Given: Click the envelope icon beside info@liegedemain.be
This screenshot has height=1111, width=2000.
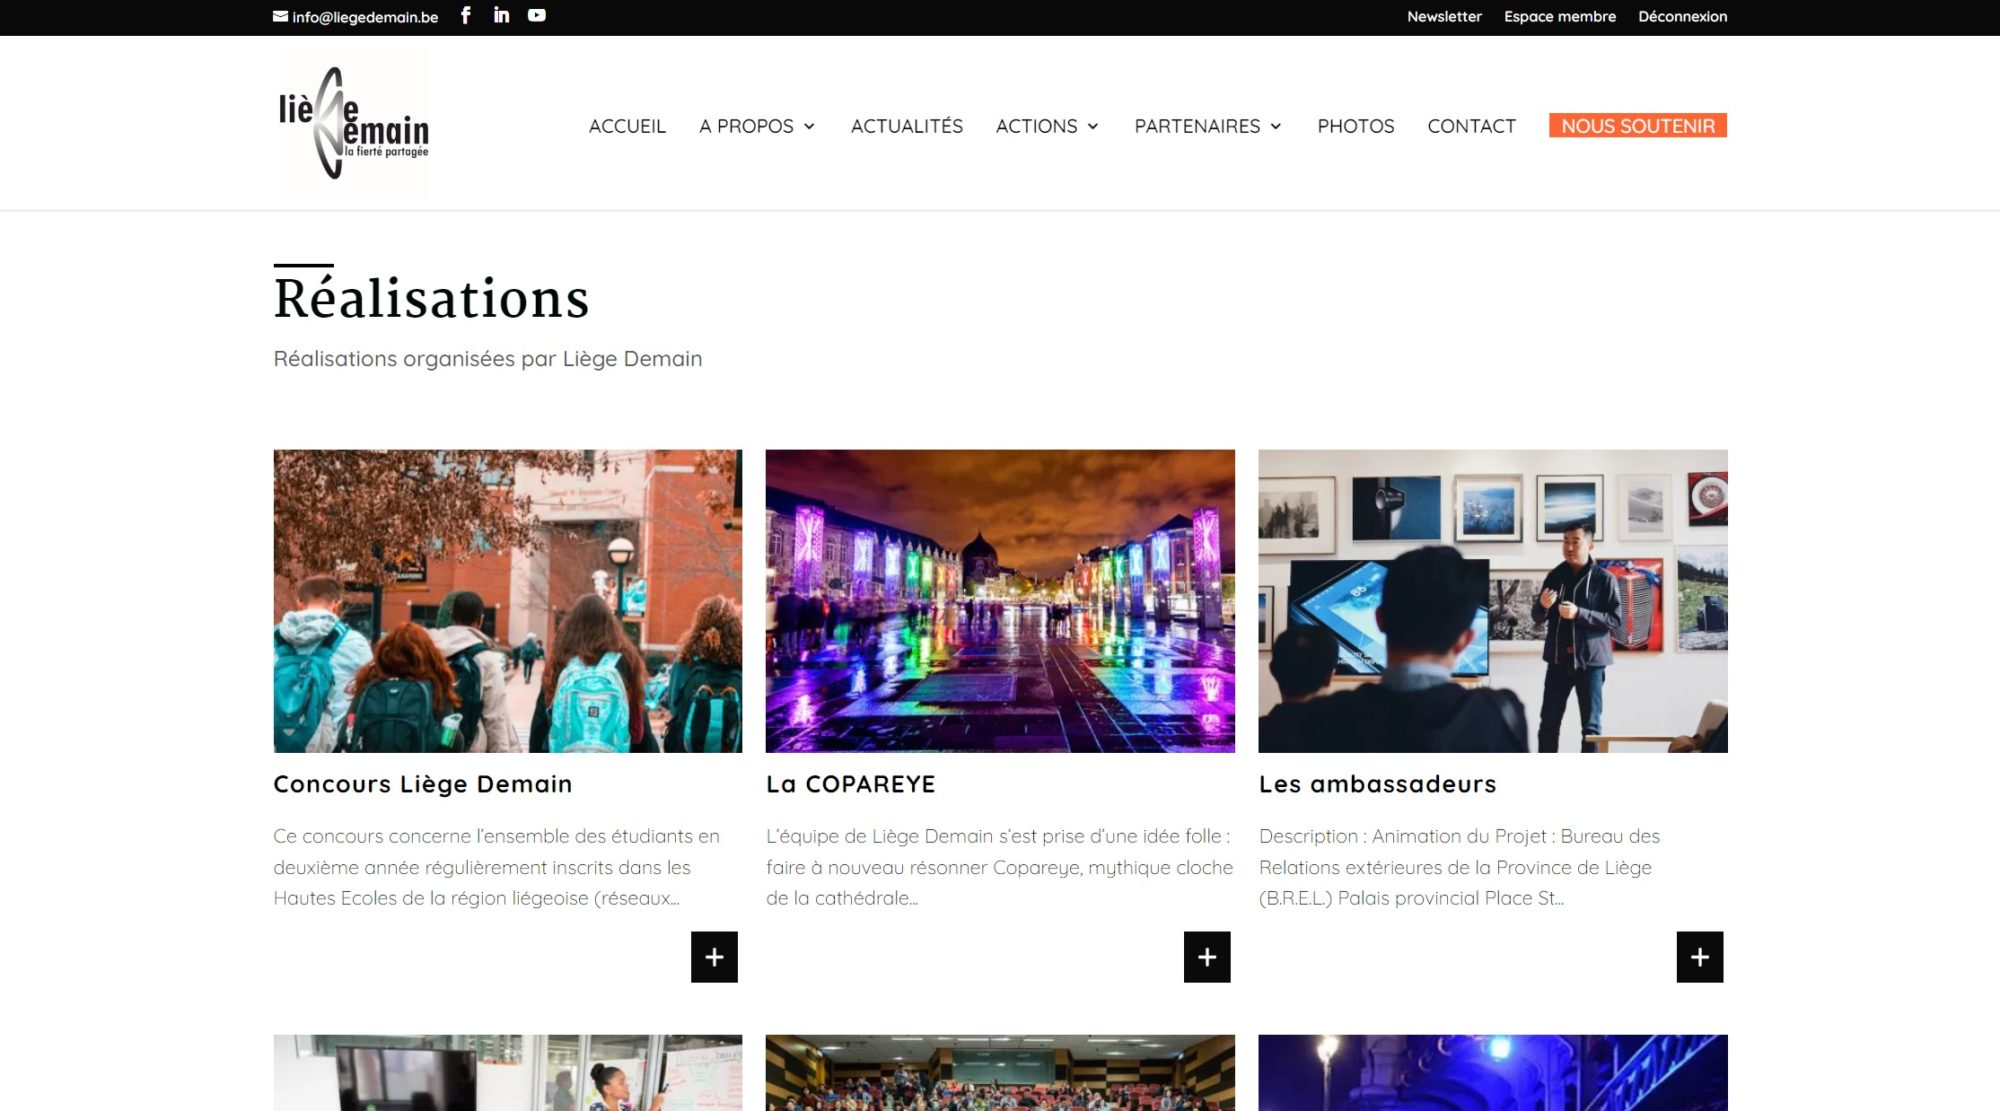Looking at the screenshot, I should pos(280,16).
